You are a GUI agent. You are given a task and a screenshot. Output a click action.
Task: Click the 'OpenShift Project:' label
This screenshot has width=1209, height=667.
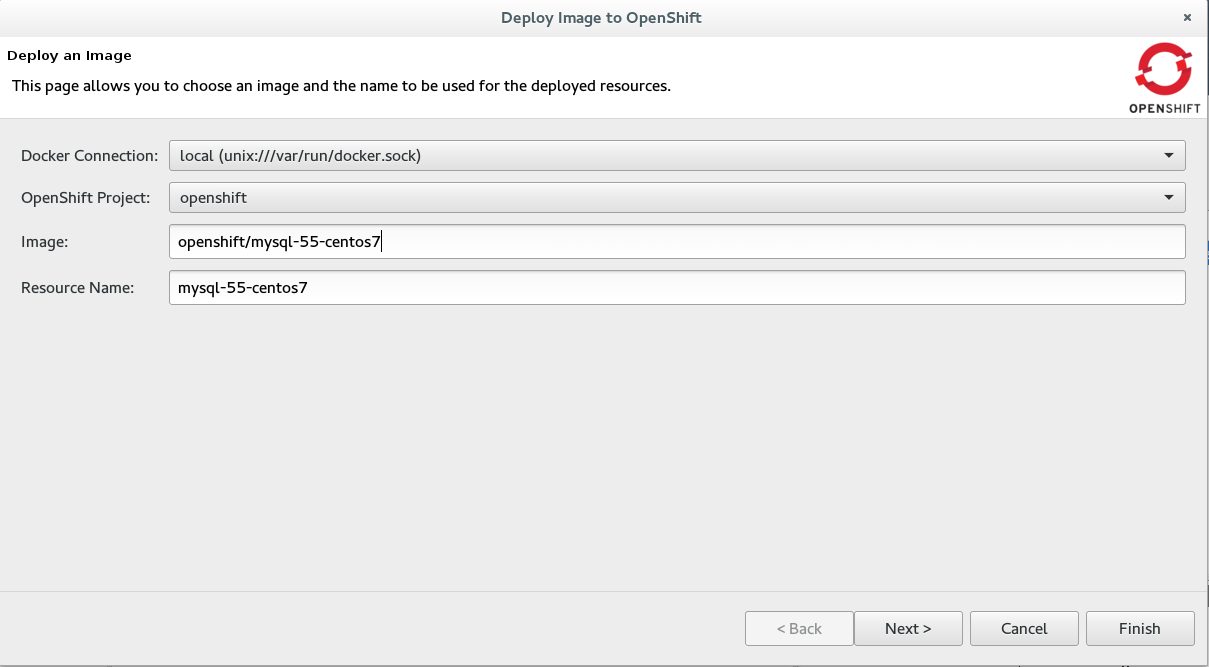pyautogui.click(x=86, y=198)
